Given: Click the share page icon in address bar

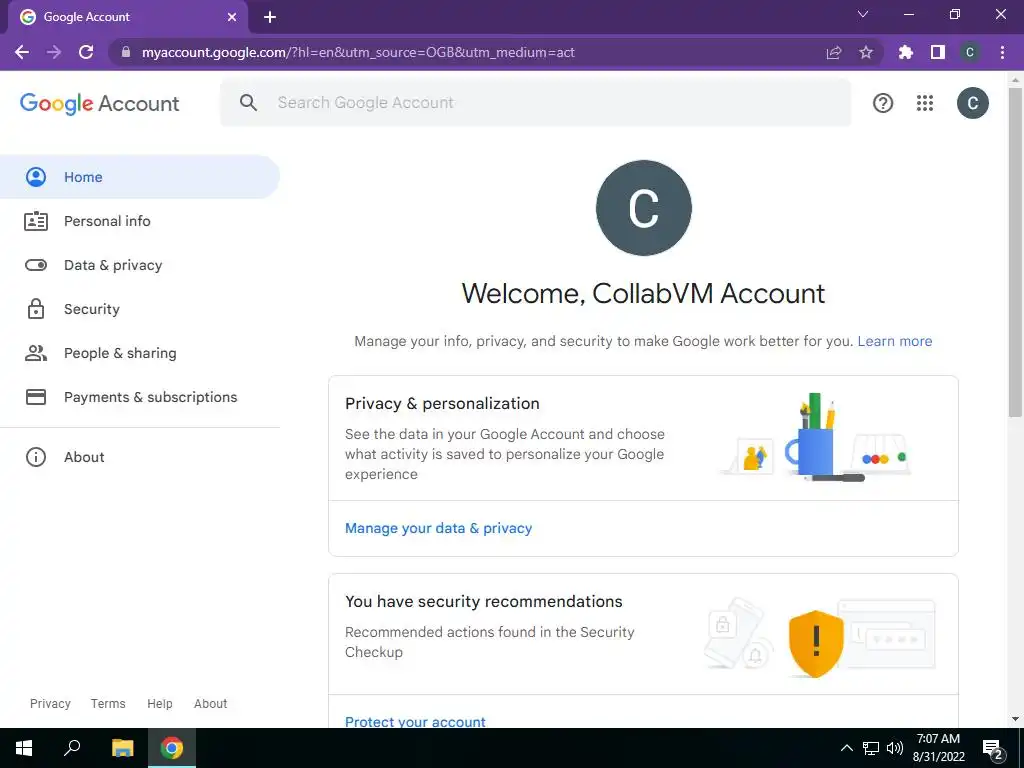Looking at the screenshot, I should point(834,52).
